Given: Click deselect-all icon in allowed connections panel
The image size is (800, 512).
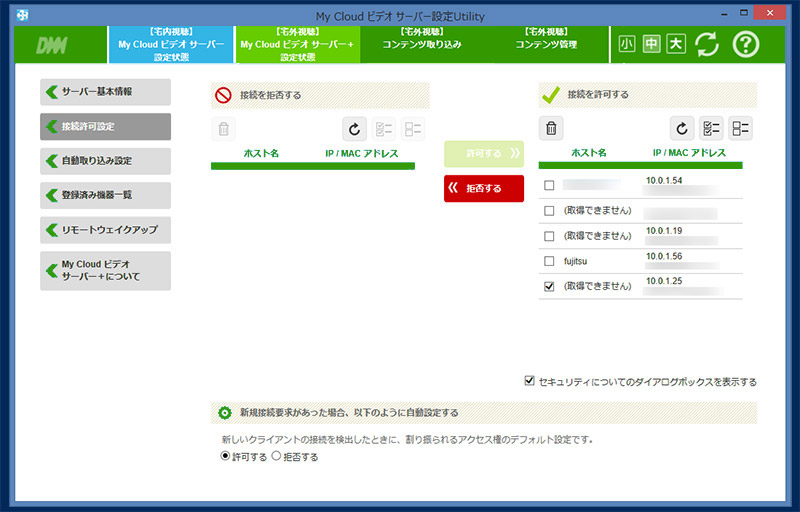Looking at the screenshot, I should click(x=741, y=128).
